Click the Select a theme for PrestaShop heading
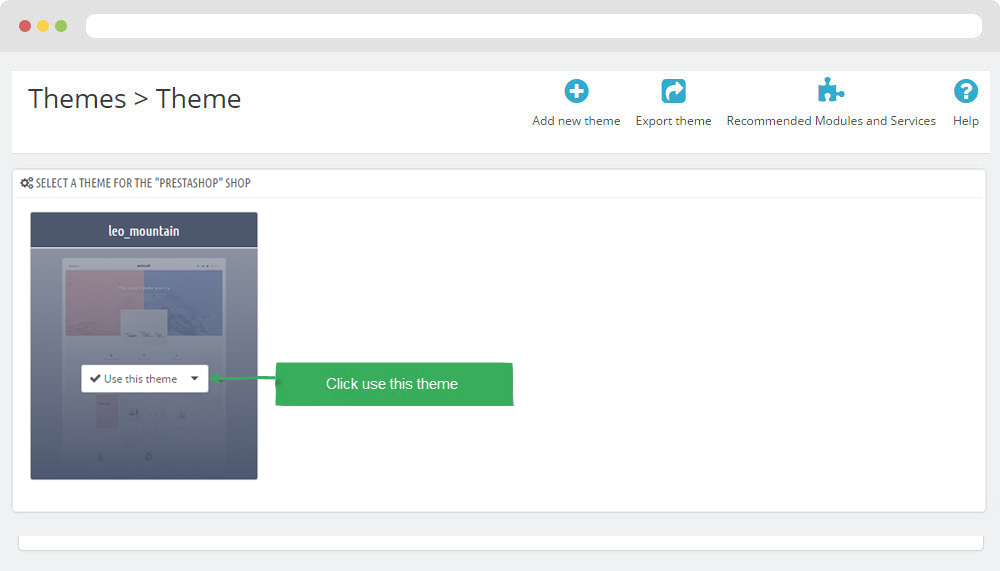Viewport: 1000px width, 571px height. (x=143, y=183)
